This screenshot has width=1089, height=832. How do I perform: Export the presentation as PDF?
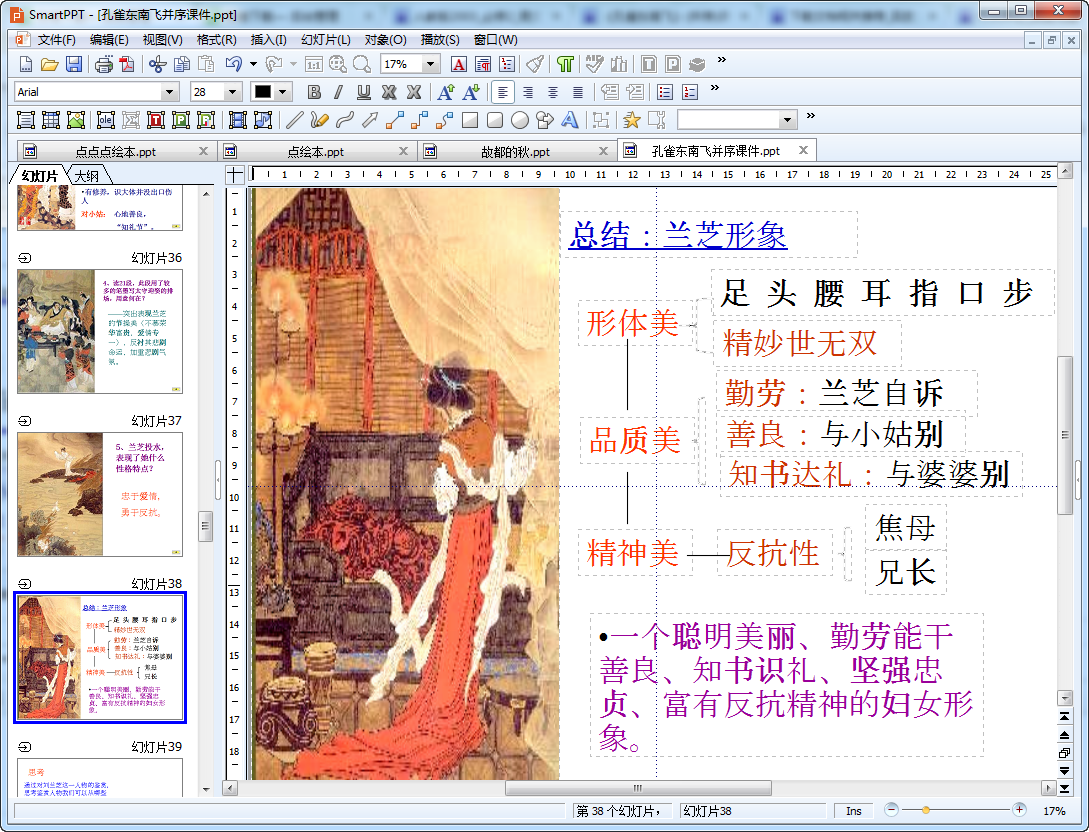pos(127,65)
